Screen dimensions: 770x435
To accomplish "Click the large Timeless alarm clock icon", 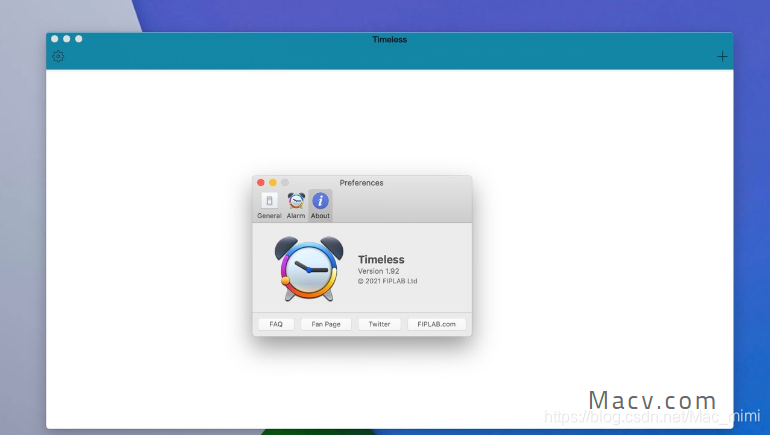I will pyautogui.click(x=309, y=269).
